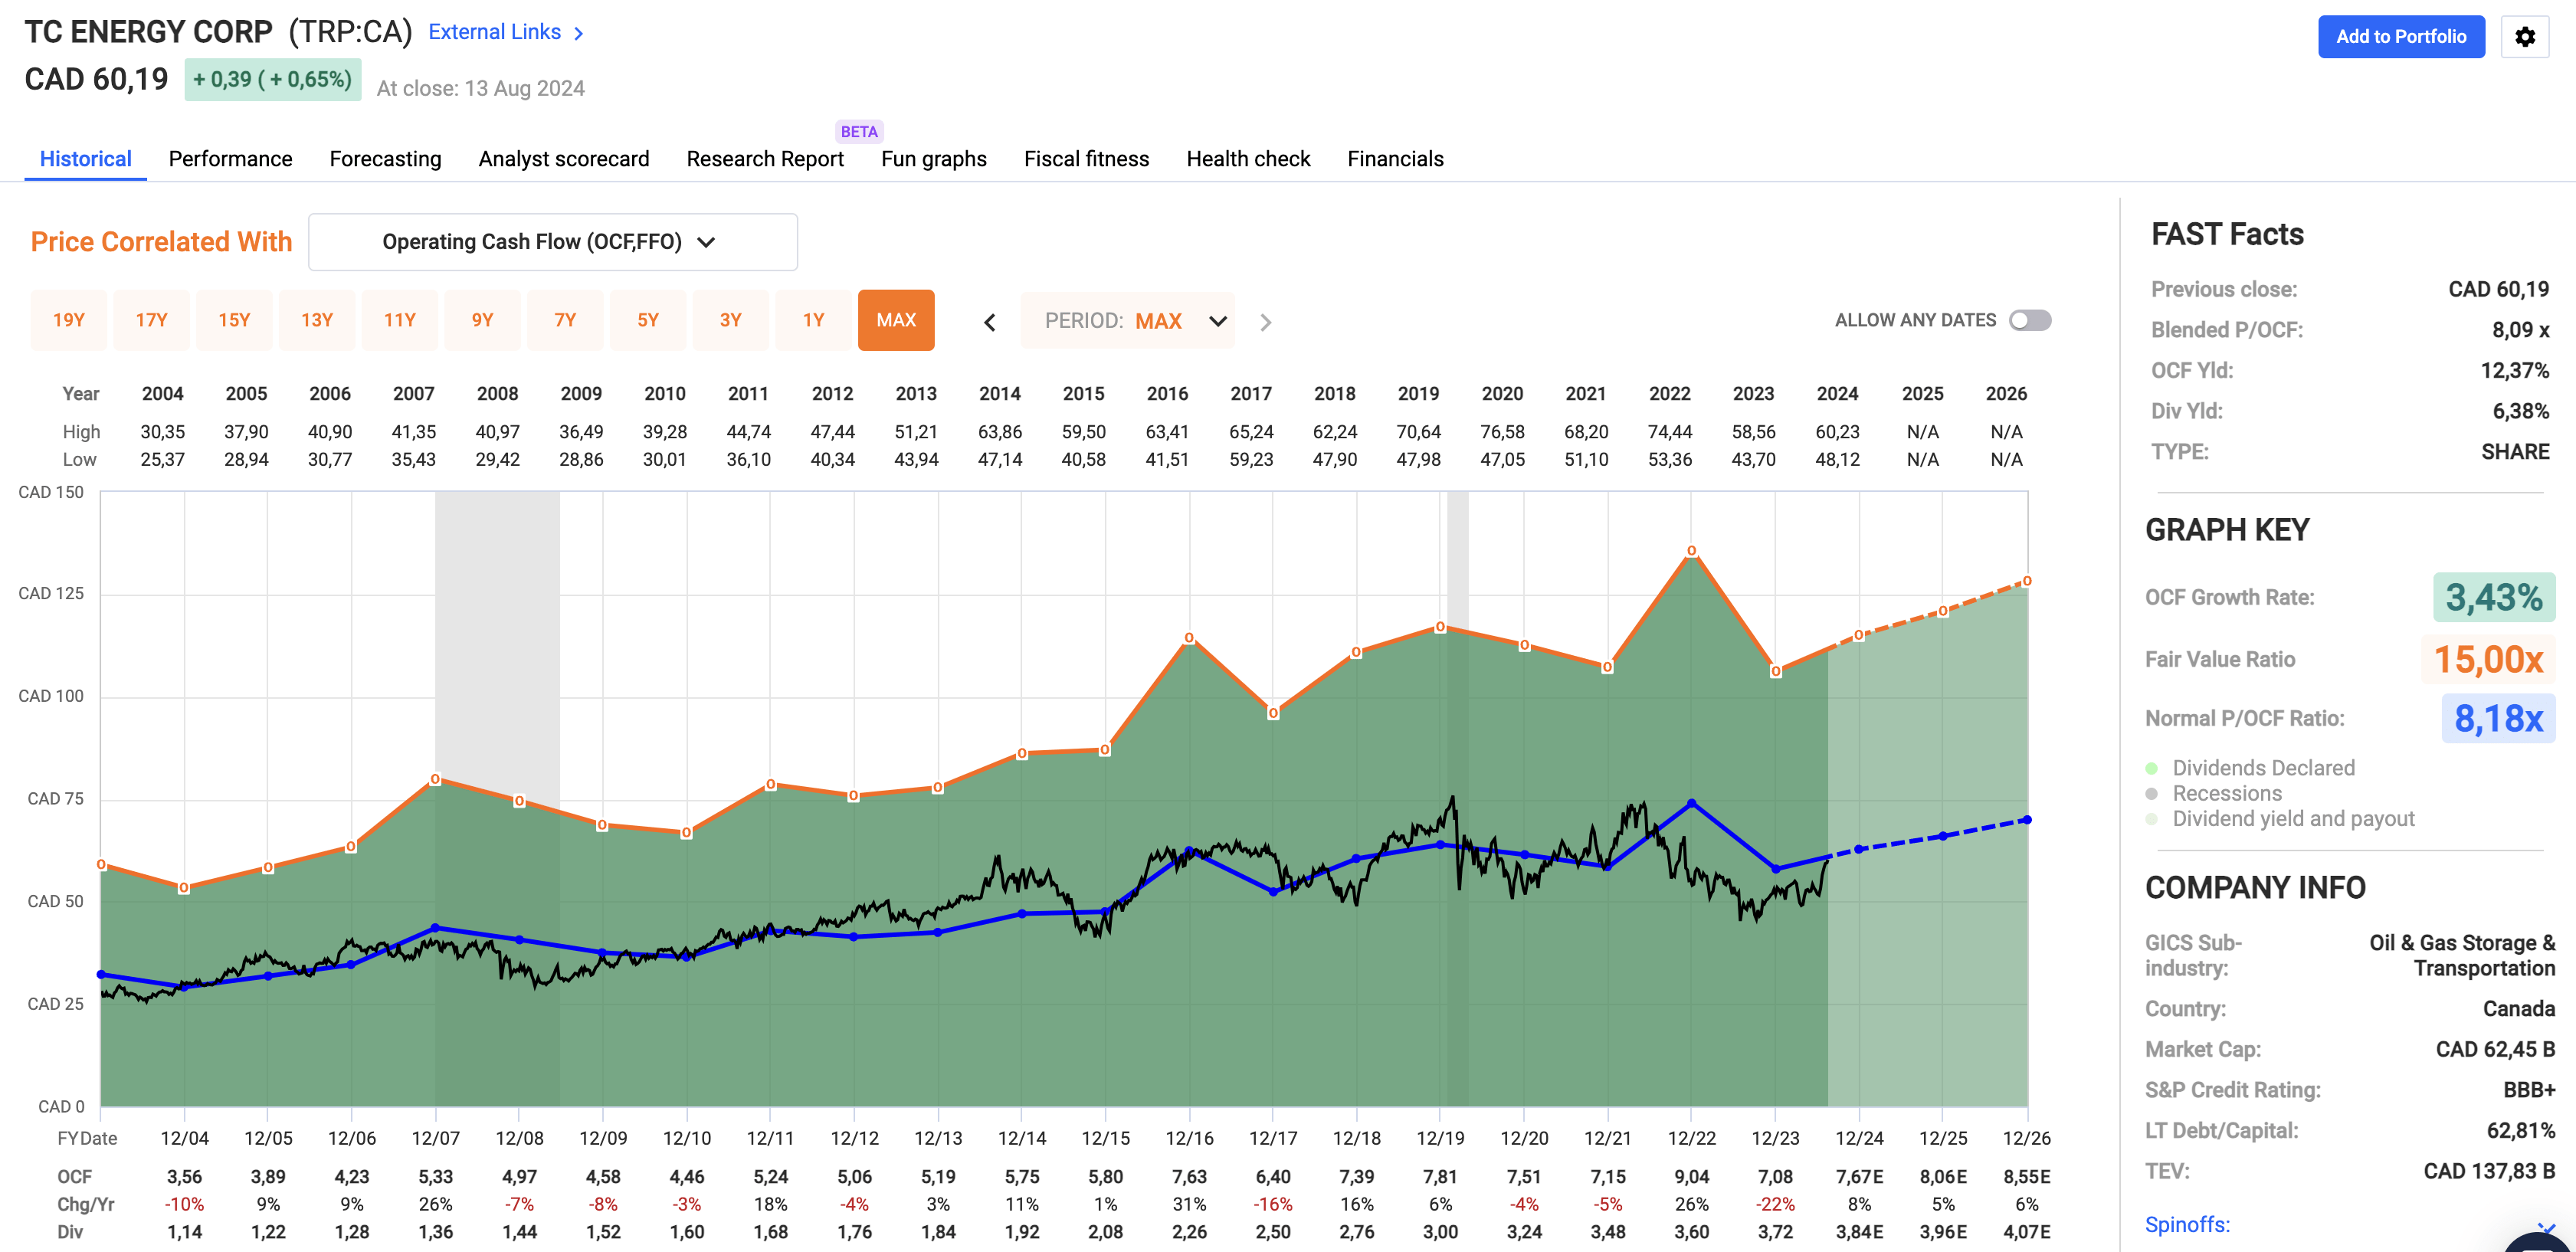This screenshot has height=1252, width=2576.
Task: Open the Health check tab
Action: point(1247,159)
